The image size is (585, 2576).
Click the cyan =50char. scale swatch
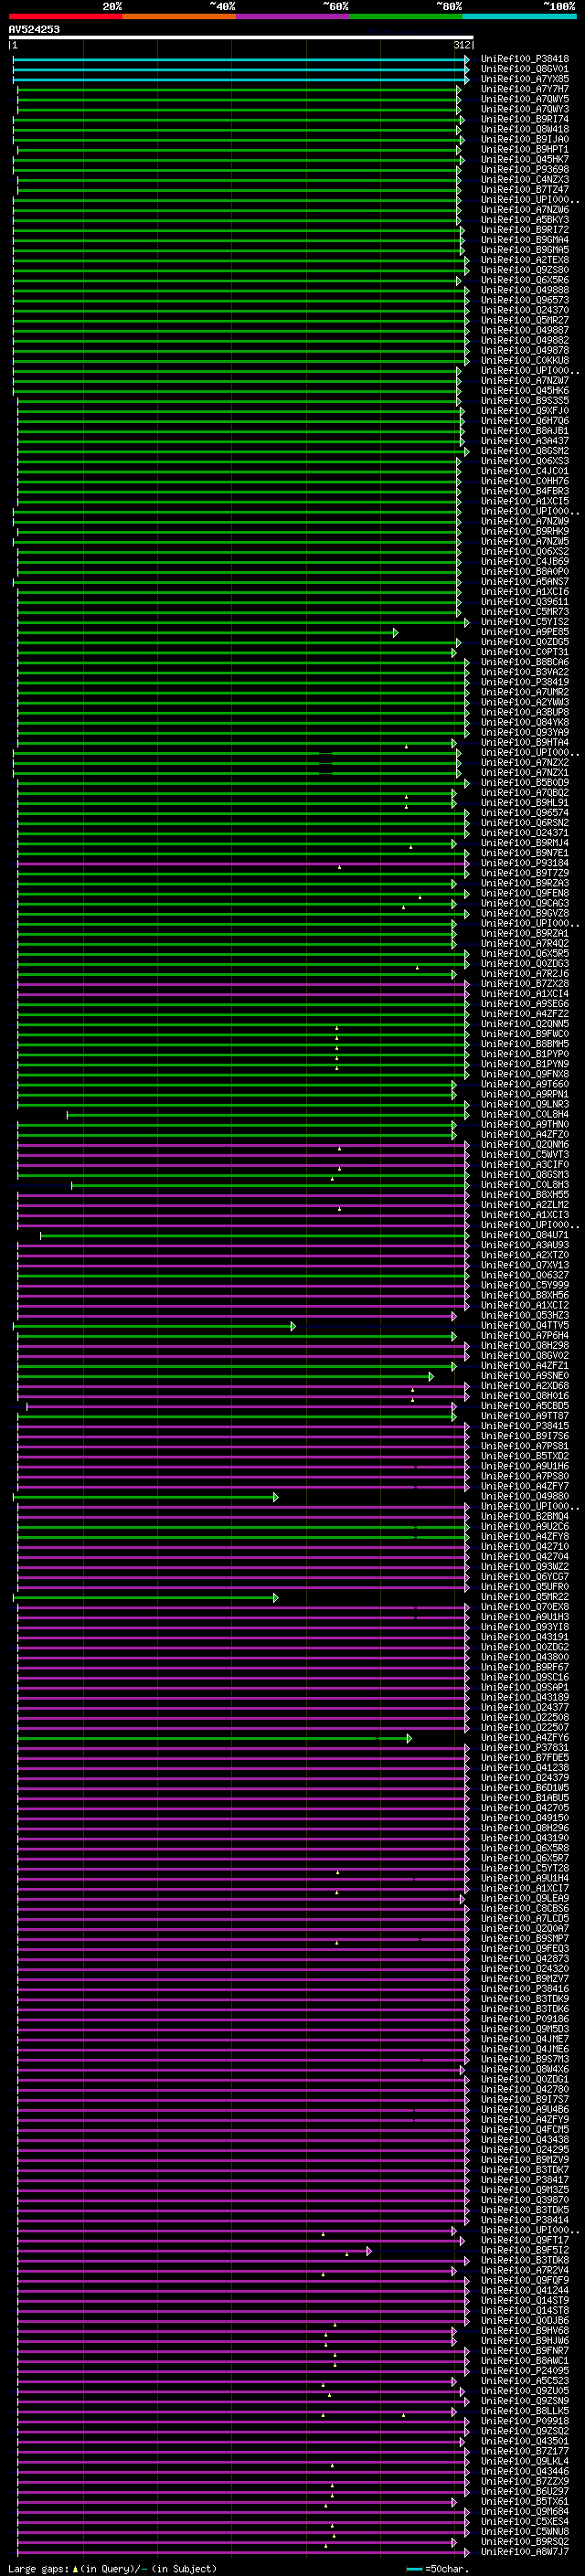point(414,2569)
